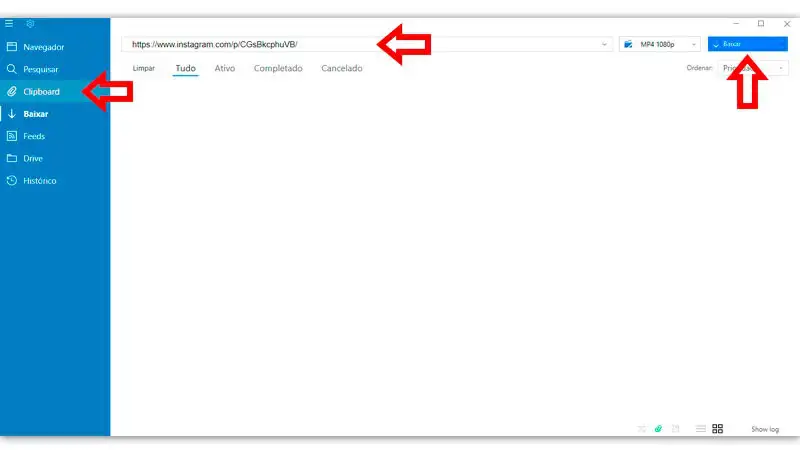Toggle the green clipboard monitor icon
The image size is (800, 450).
click(x=658, y=429)
